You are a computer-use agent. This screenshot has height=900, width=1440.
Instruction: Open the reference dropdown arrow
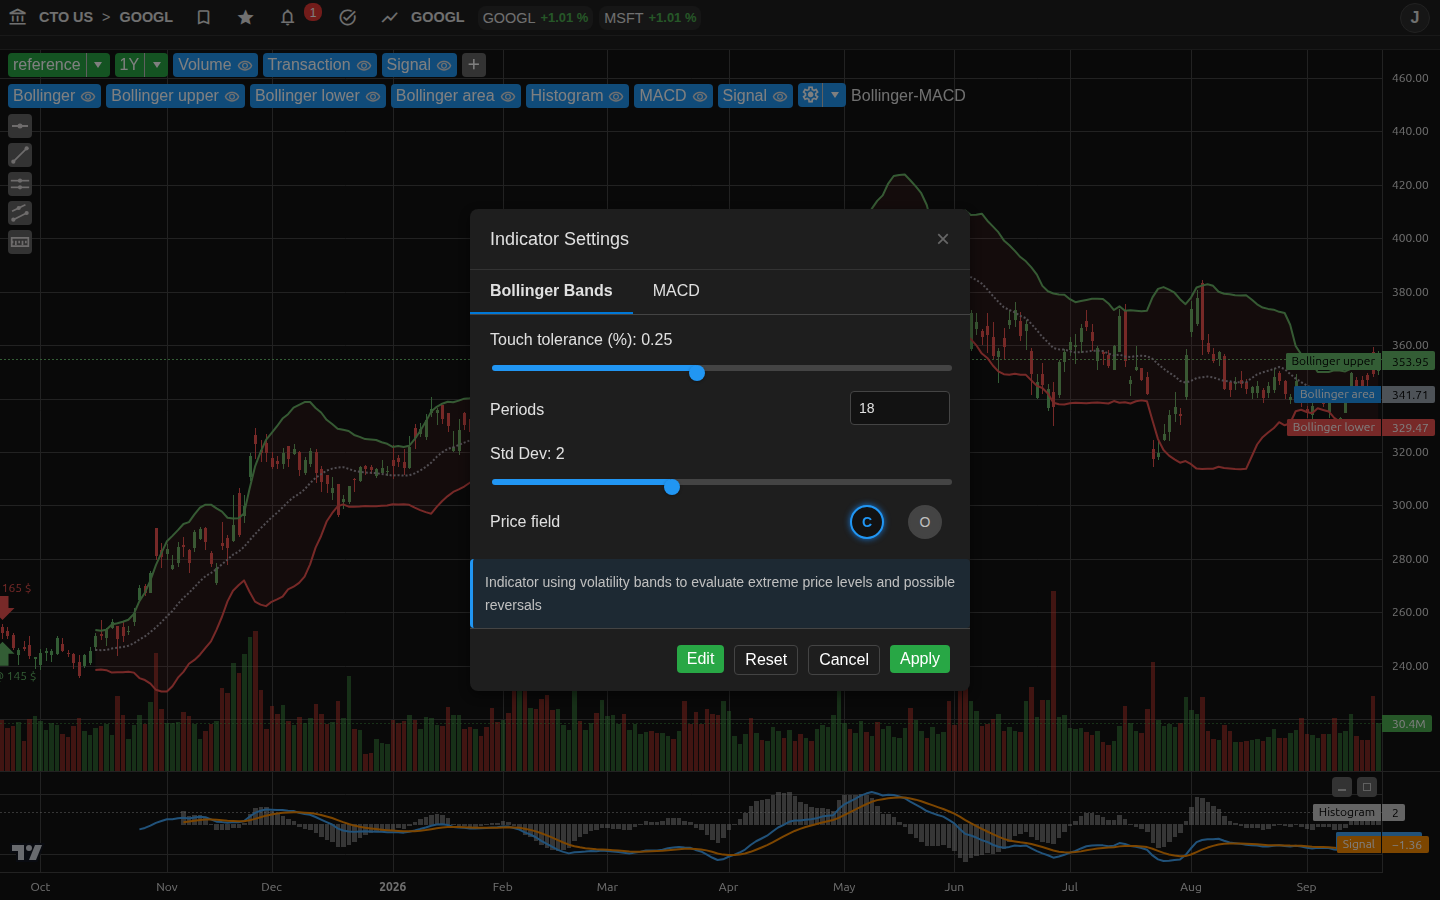tap(98, 65)
